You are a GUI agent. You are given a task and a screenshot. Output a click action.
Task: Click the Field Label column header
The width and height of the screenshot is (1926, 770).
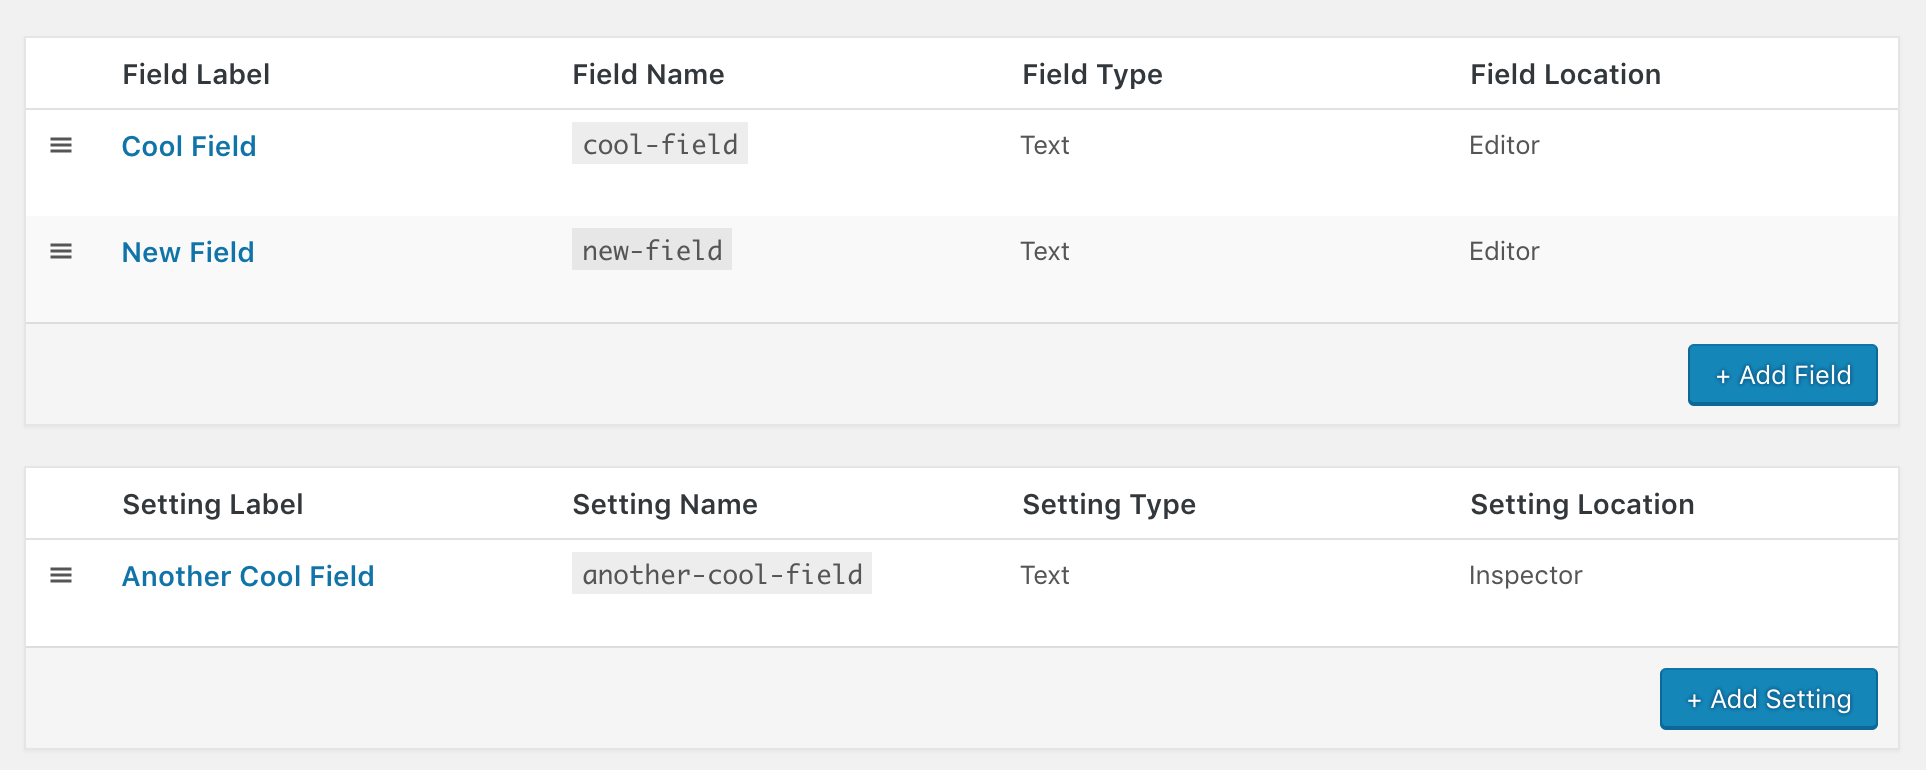pos(196,74)
